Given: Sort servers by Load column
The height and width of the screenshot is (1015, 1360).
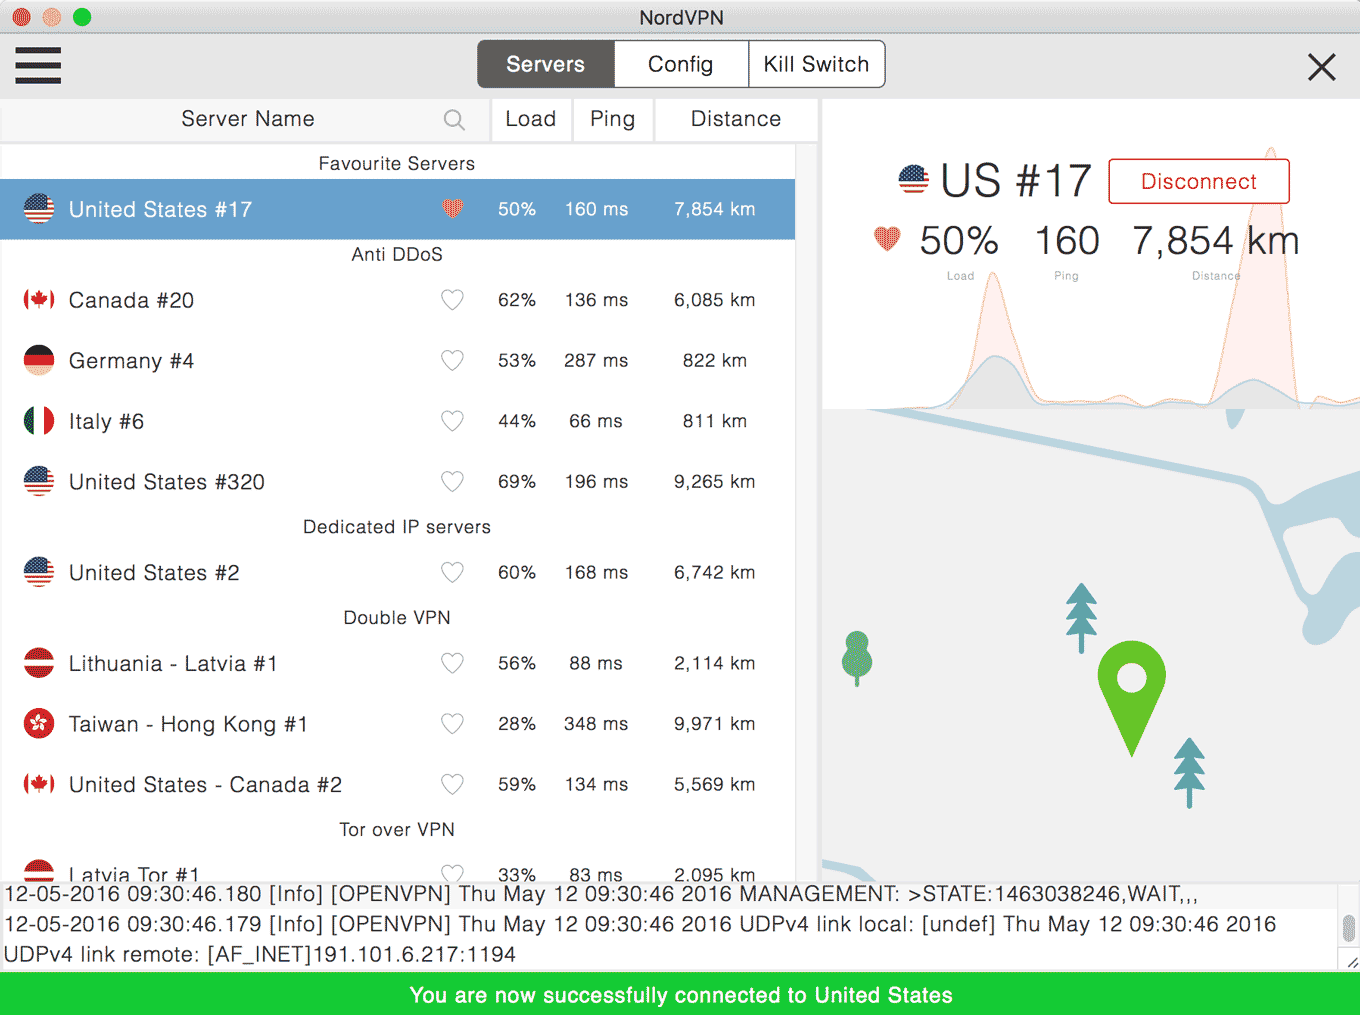Looking at the screenshot, I should [531, 119].
